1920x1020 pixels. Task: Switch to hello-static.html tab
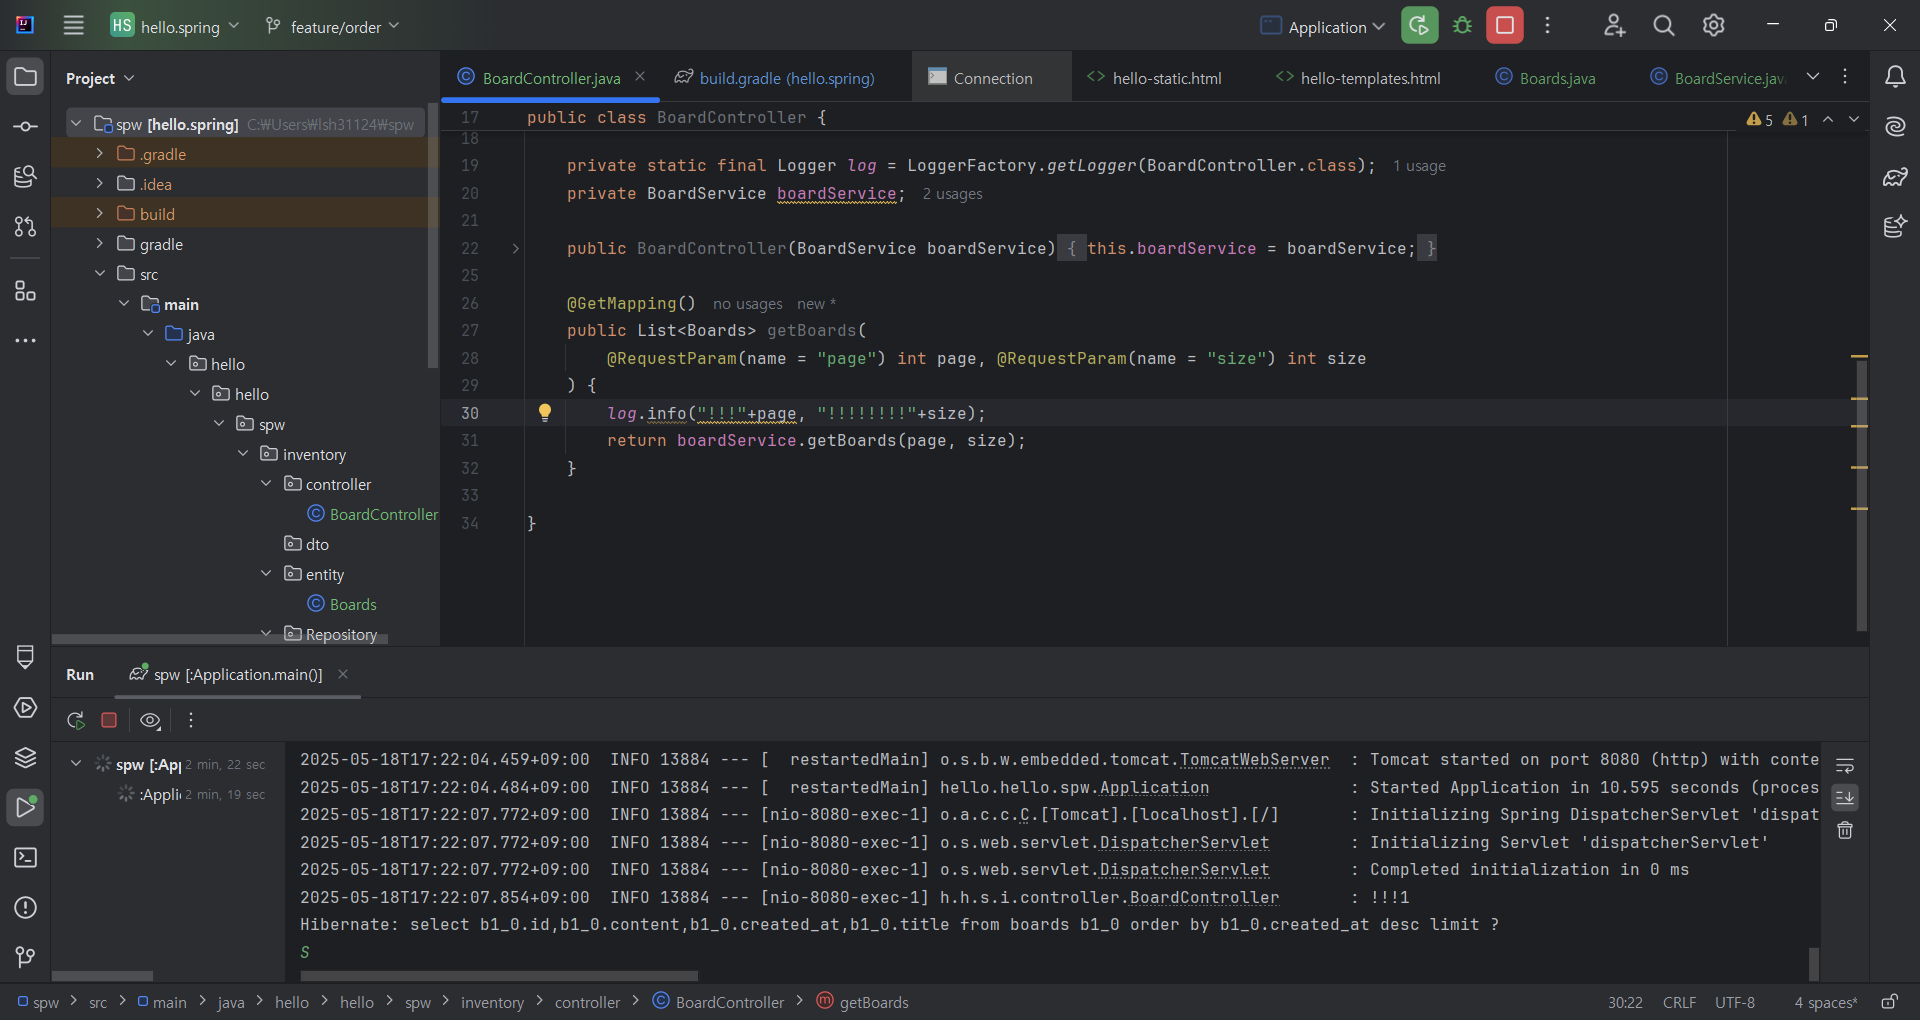1155,78
